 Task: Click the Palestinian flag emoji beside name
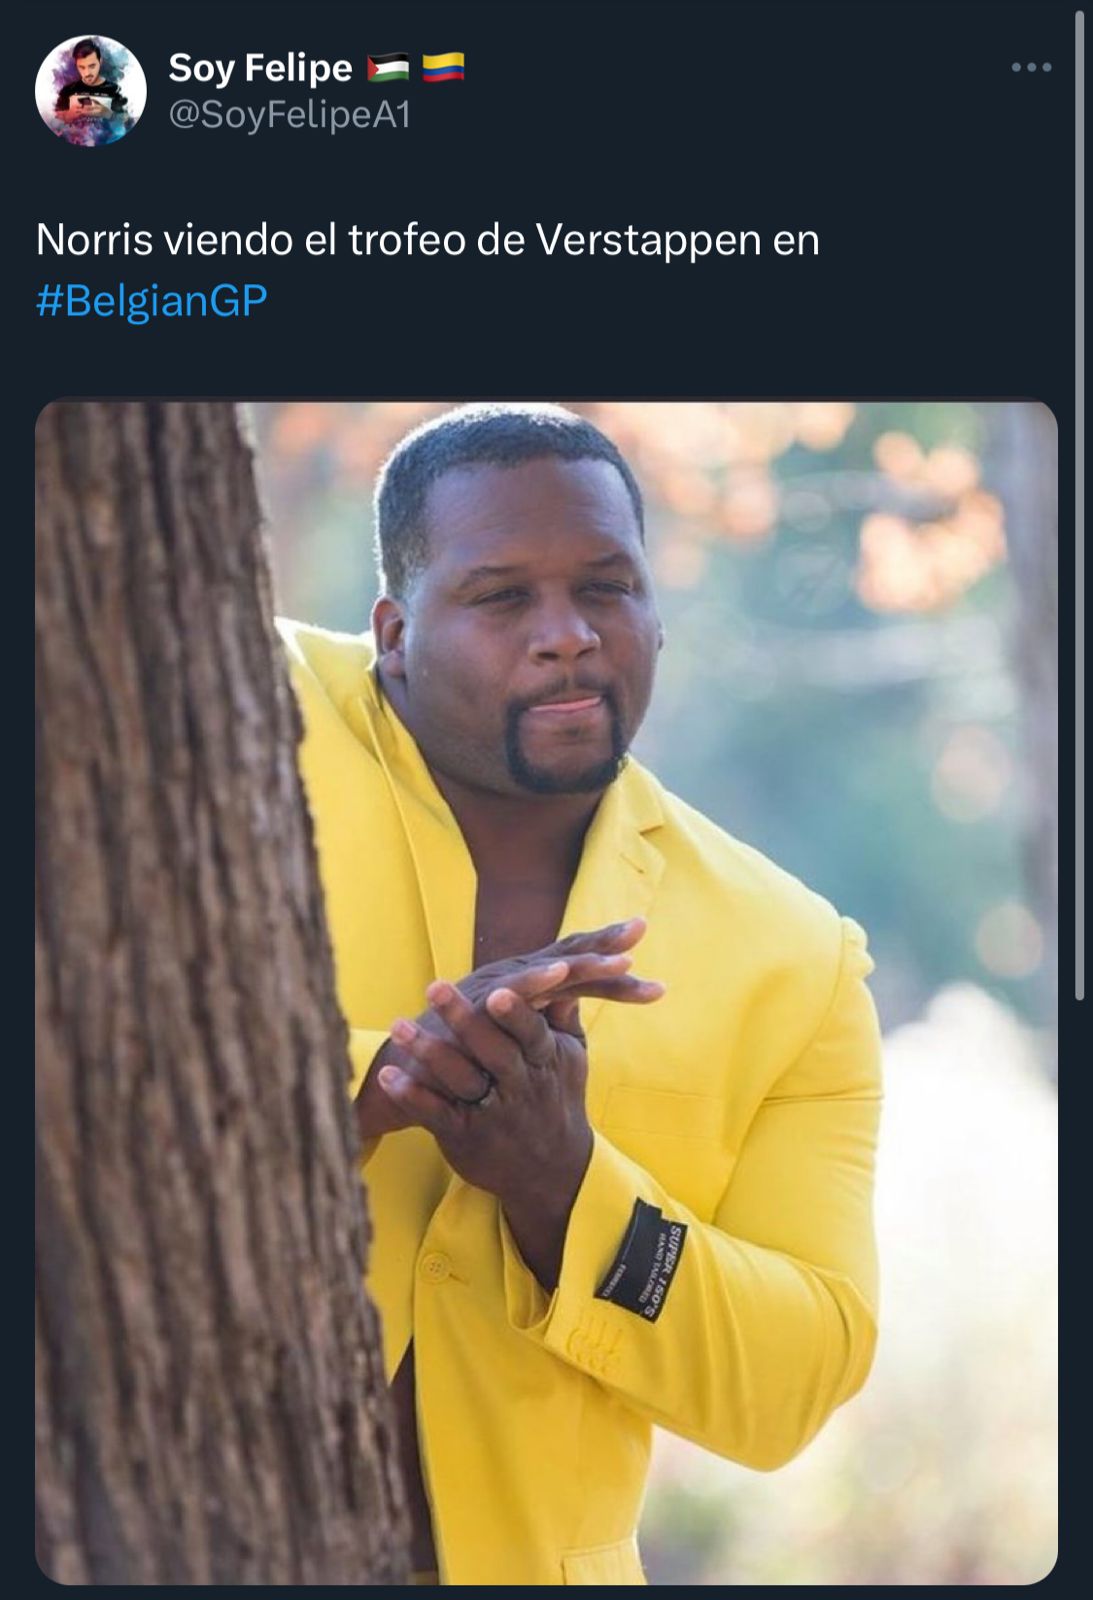[388, 67]
